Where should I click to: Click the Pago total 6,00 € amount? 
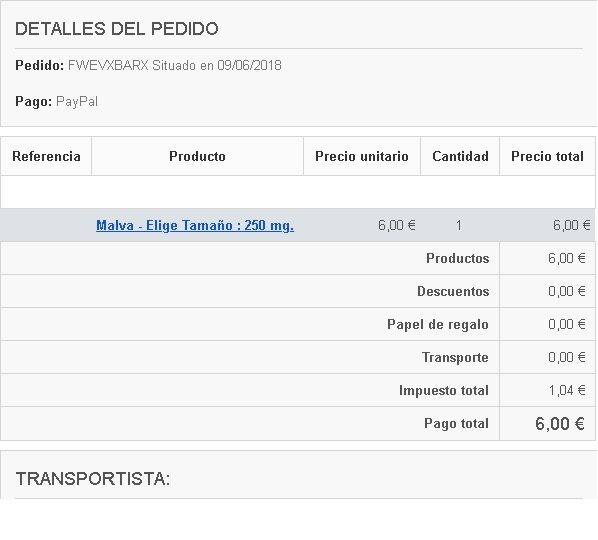[560, 423]
